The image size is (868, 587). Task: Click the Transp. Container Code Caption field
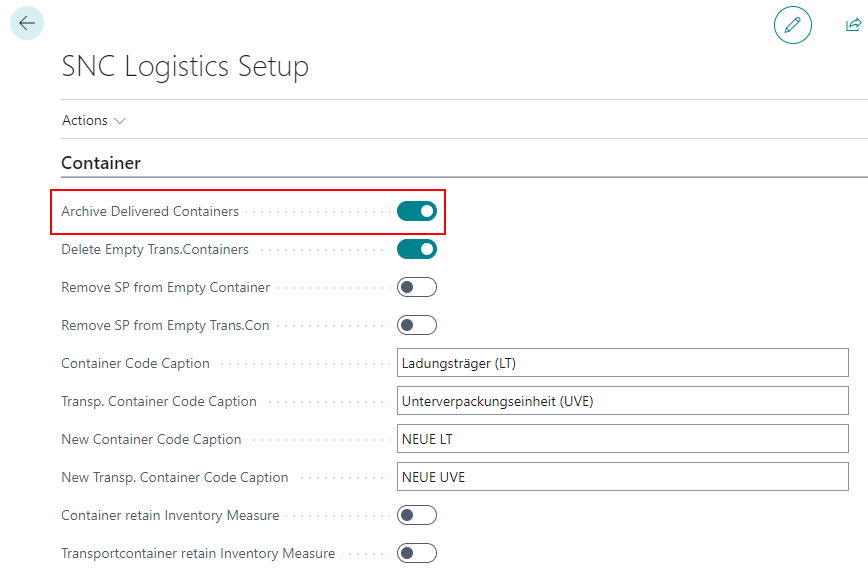(622, 401)
